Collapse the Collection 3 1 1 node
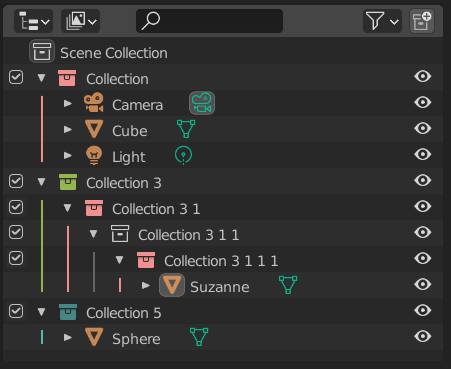Screen dimensions: 451x369 93,234
